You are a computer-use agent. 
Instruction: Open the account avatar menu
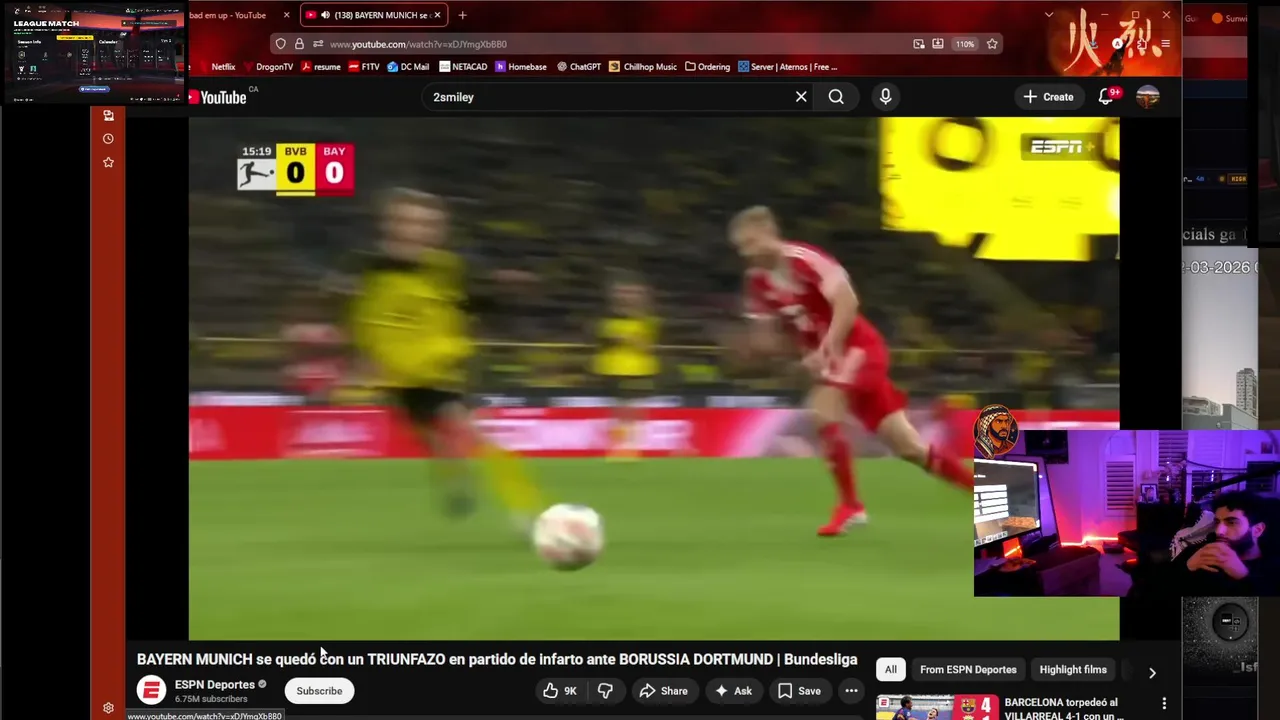coord(1147,97)
